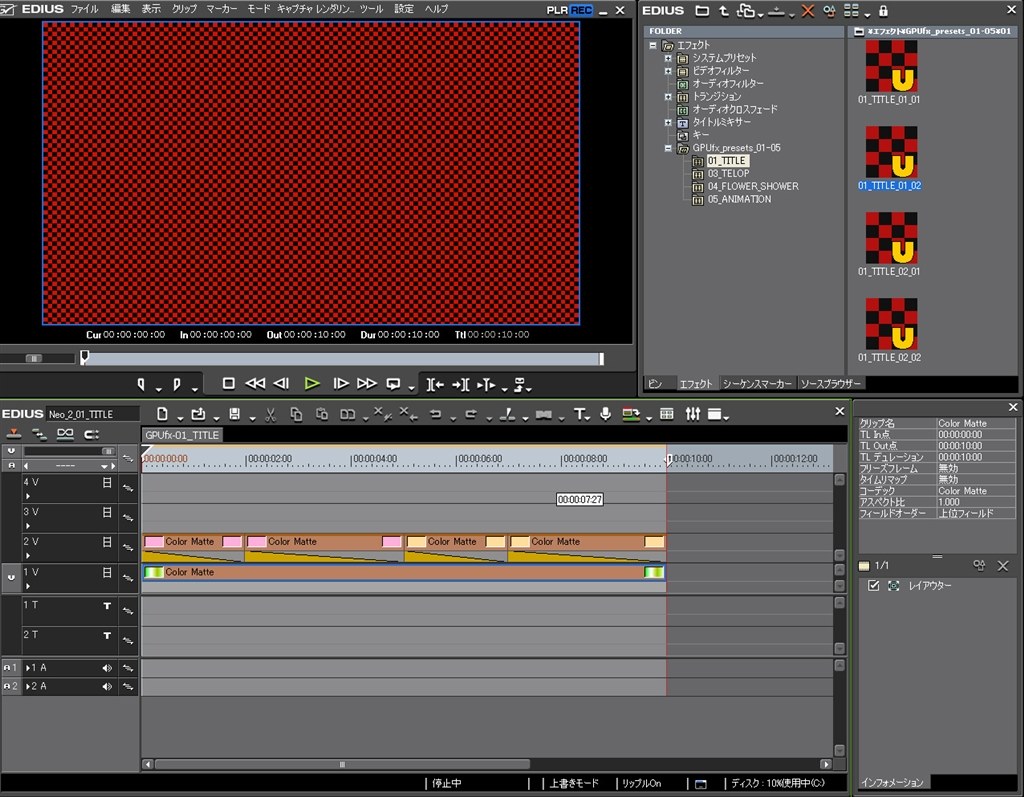Open the Title creation 'T' tool
The height and width of the screenshot is (797, 1024).
579,414
